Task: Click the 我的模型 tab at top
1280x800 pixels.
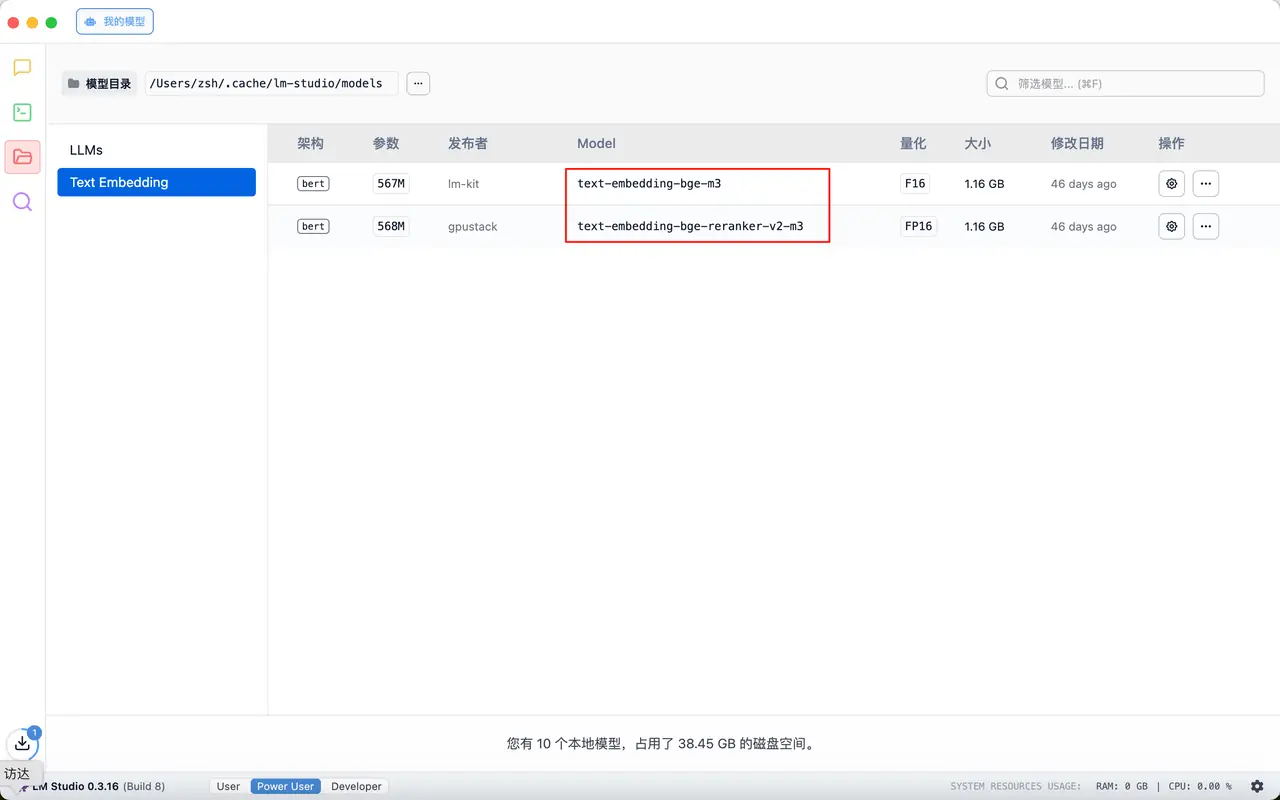Action: (x=115, y=21)
